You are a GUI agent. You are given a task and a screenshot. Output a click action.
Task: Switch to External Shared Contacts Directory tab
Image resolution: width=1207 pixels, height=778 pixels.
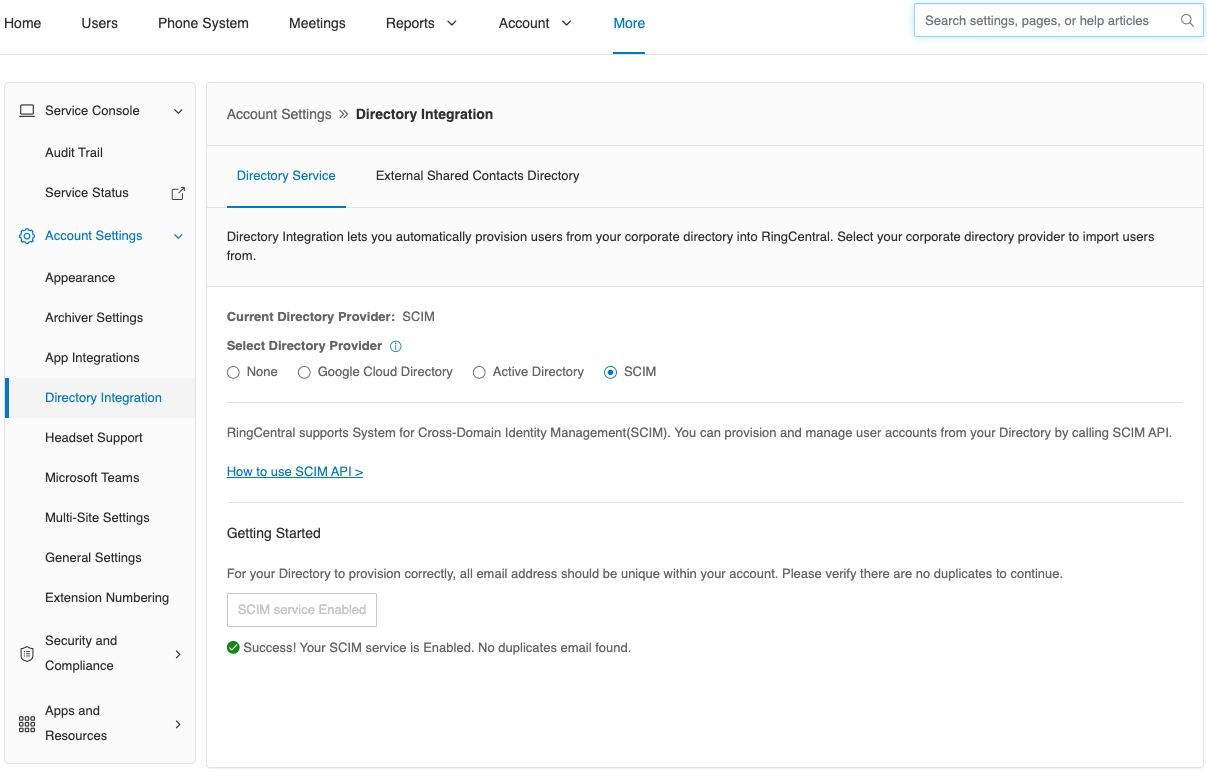(x=478, y=176)
